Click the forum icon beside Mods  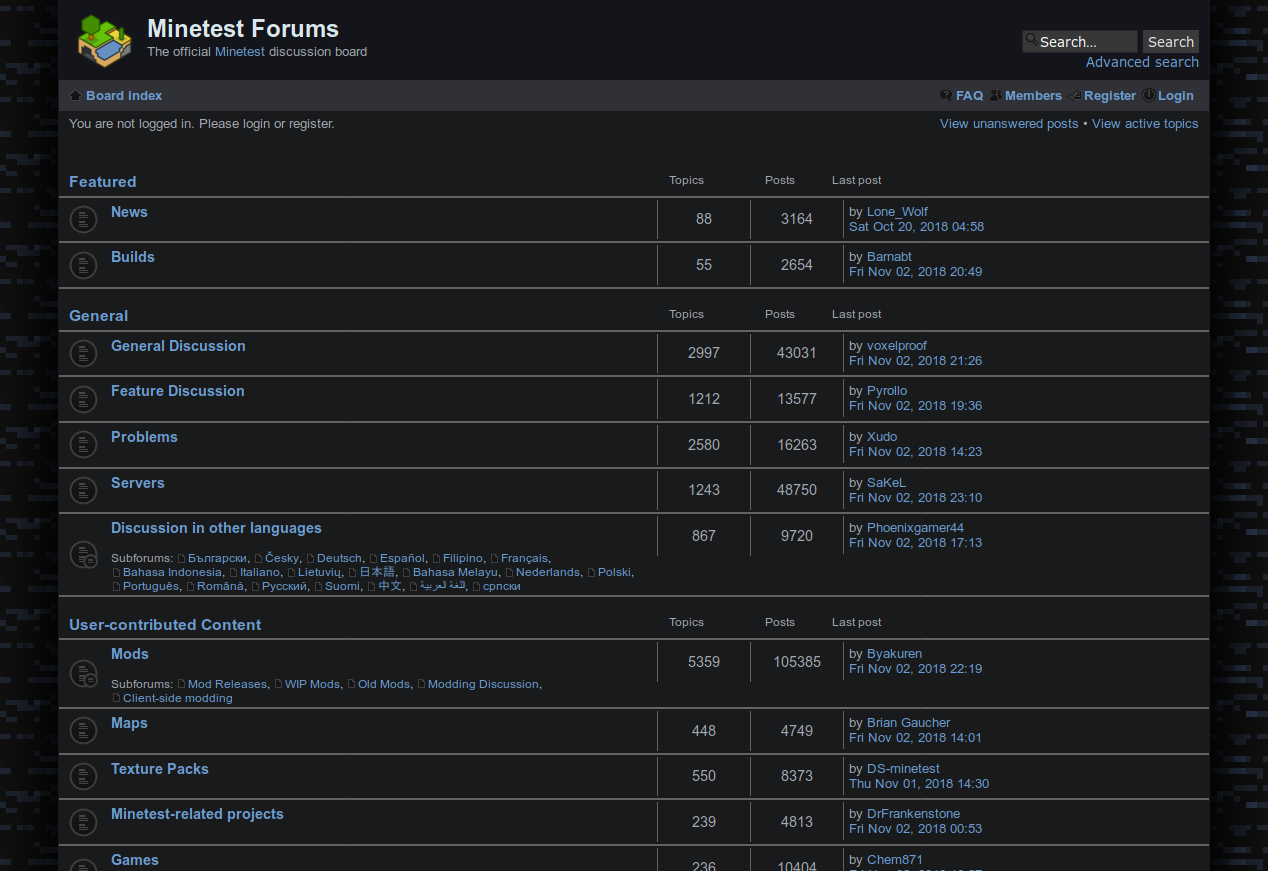pos(83,673)
